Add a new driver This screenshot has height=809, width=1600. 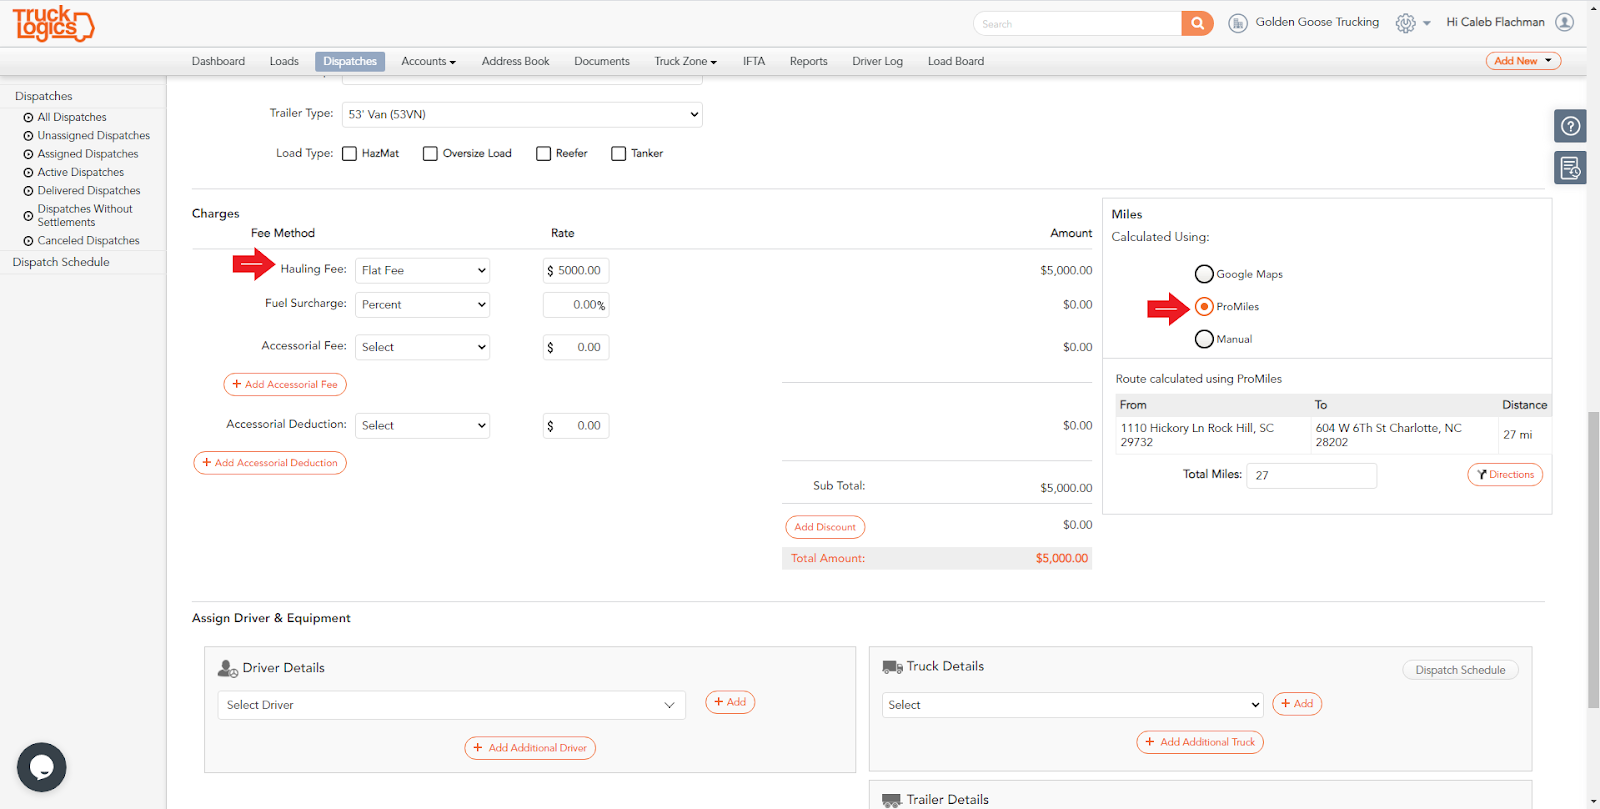[x=730, y=702]
